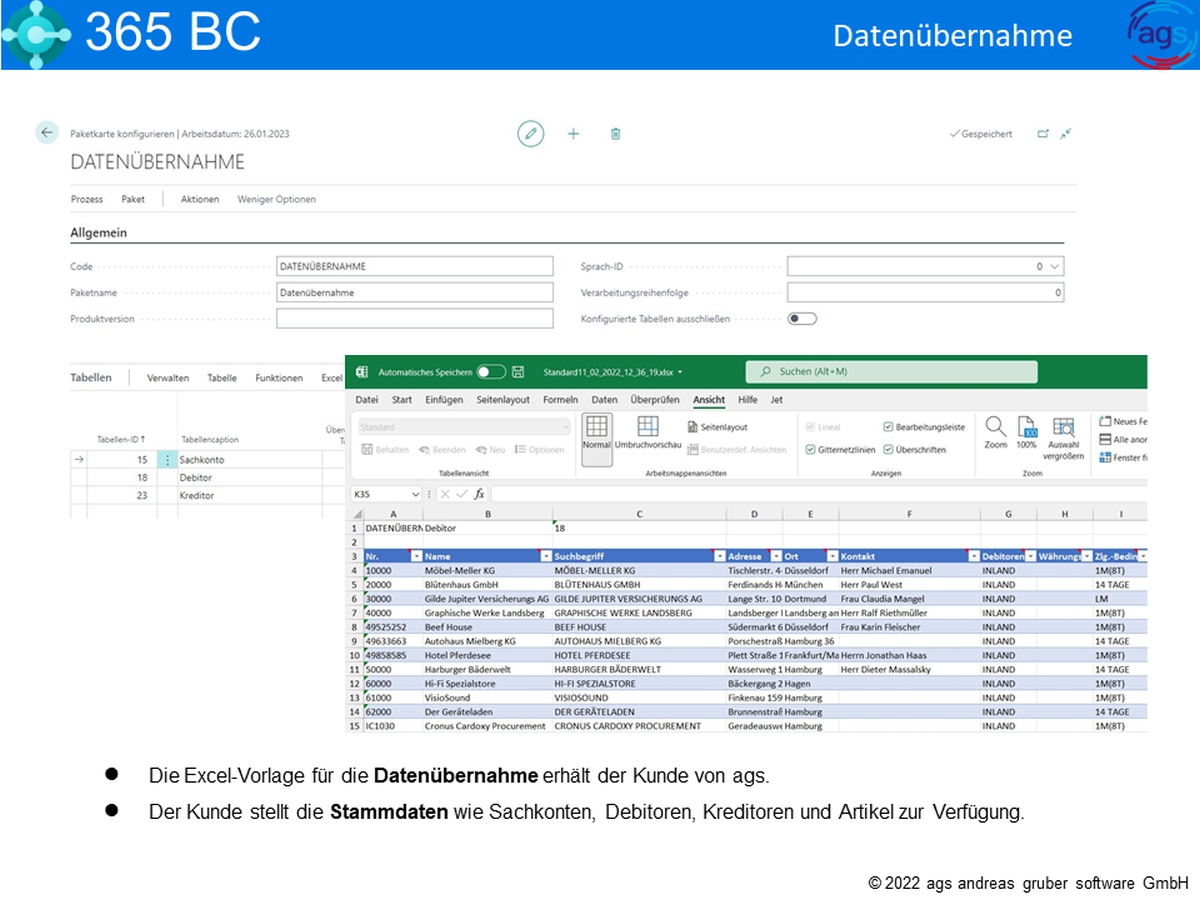Open the Name column filter dropdown
The image size is (1200, 900).
coord(546,556)
